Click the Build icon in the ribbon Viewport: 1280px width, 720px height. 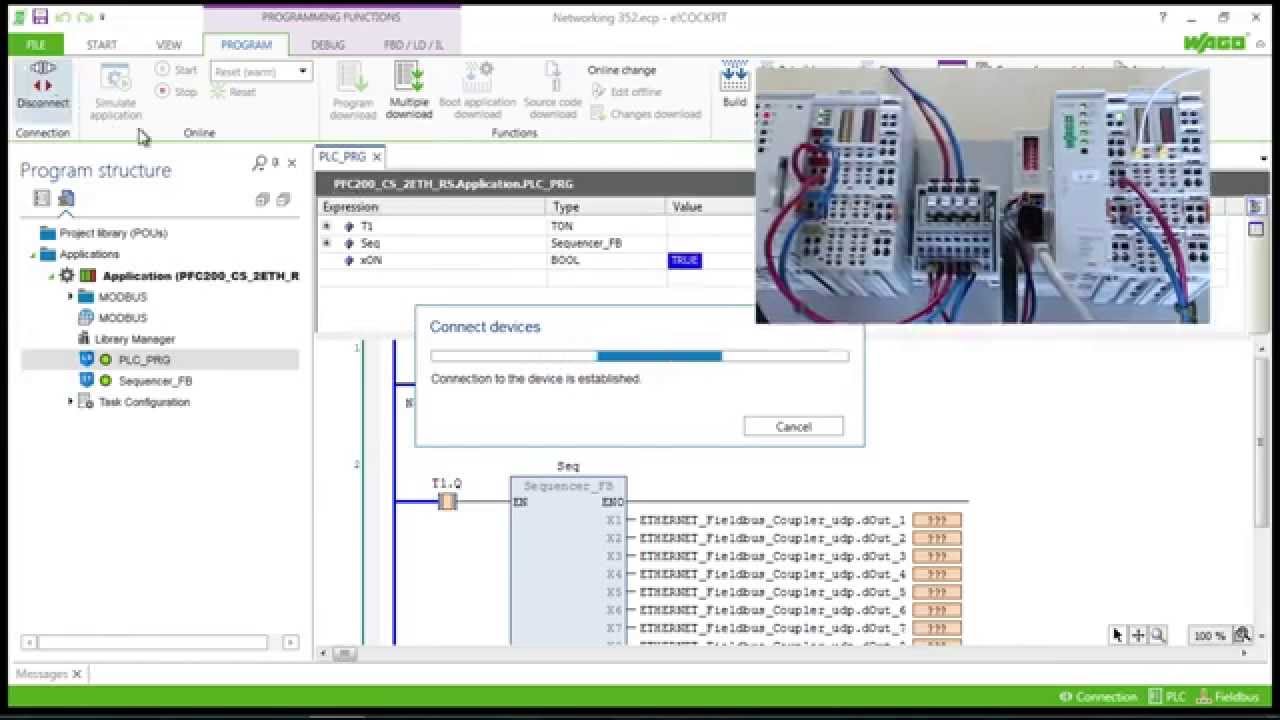click(x=735, y=77)
